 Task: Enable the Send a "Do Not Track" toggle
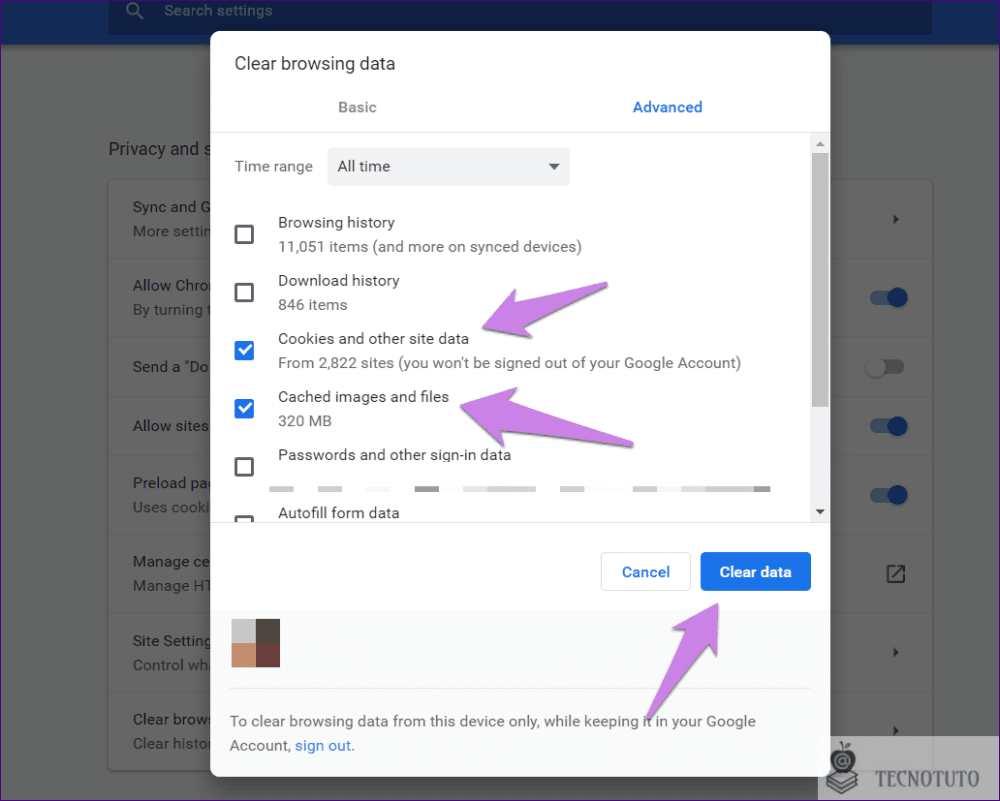coord(885,367)
